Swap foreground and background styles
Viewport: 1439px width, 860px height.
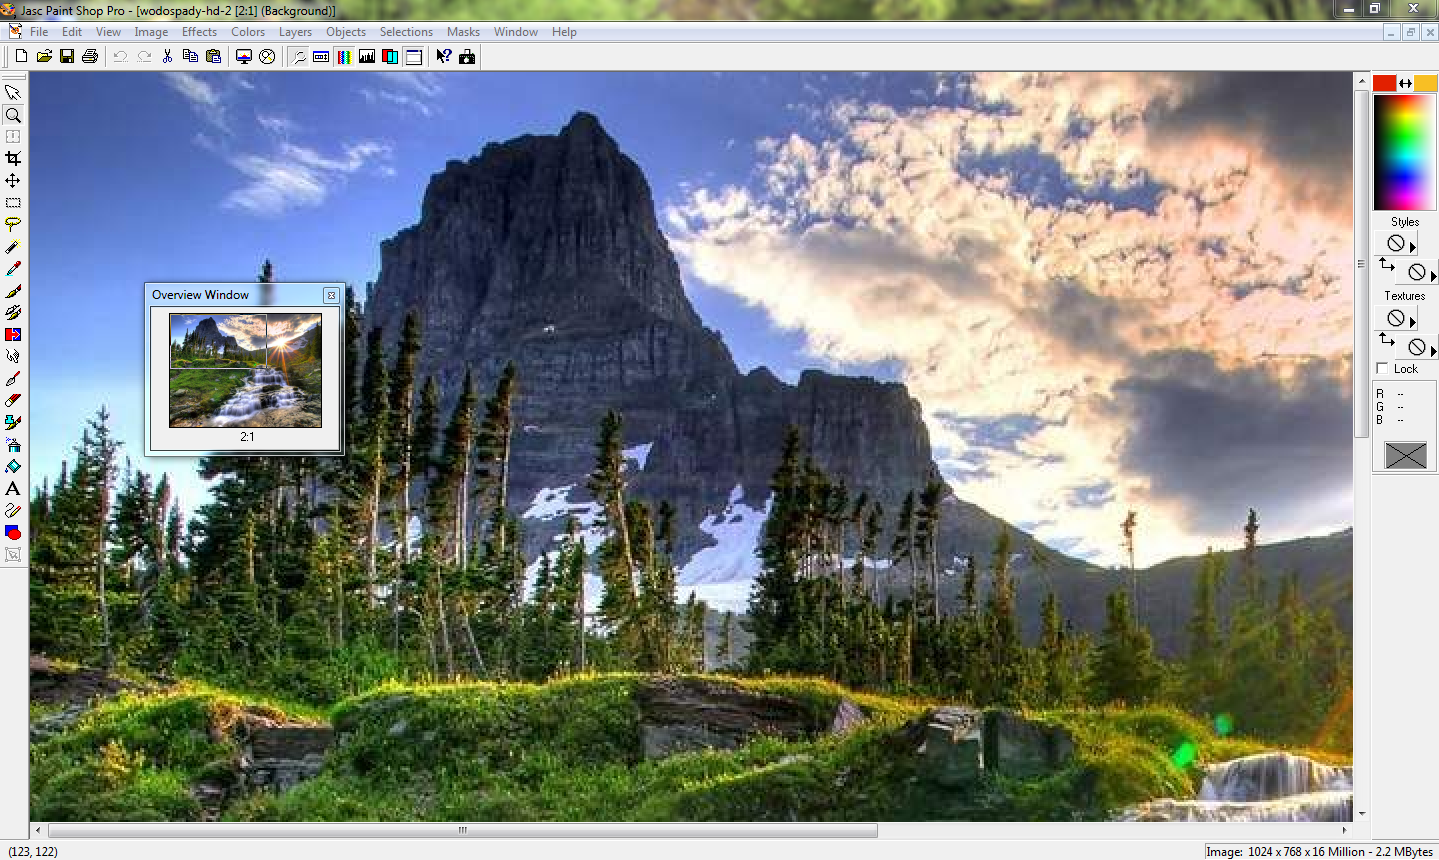(1387, 264)
